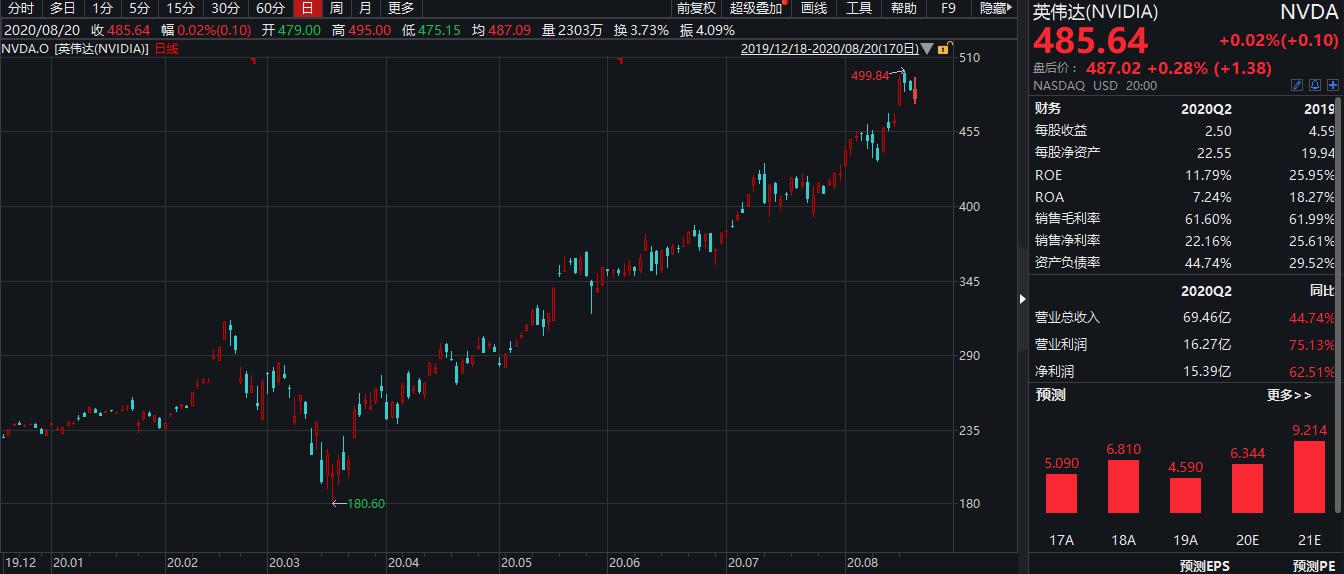The width and height of the screenshot is (1344, 574).
Task: Click the red 日线 chart label
Action: pos(165,48)
